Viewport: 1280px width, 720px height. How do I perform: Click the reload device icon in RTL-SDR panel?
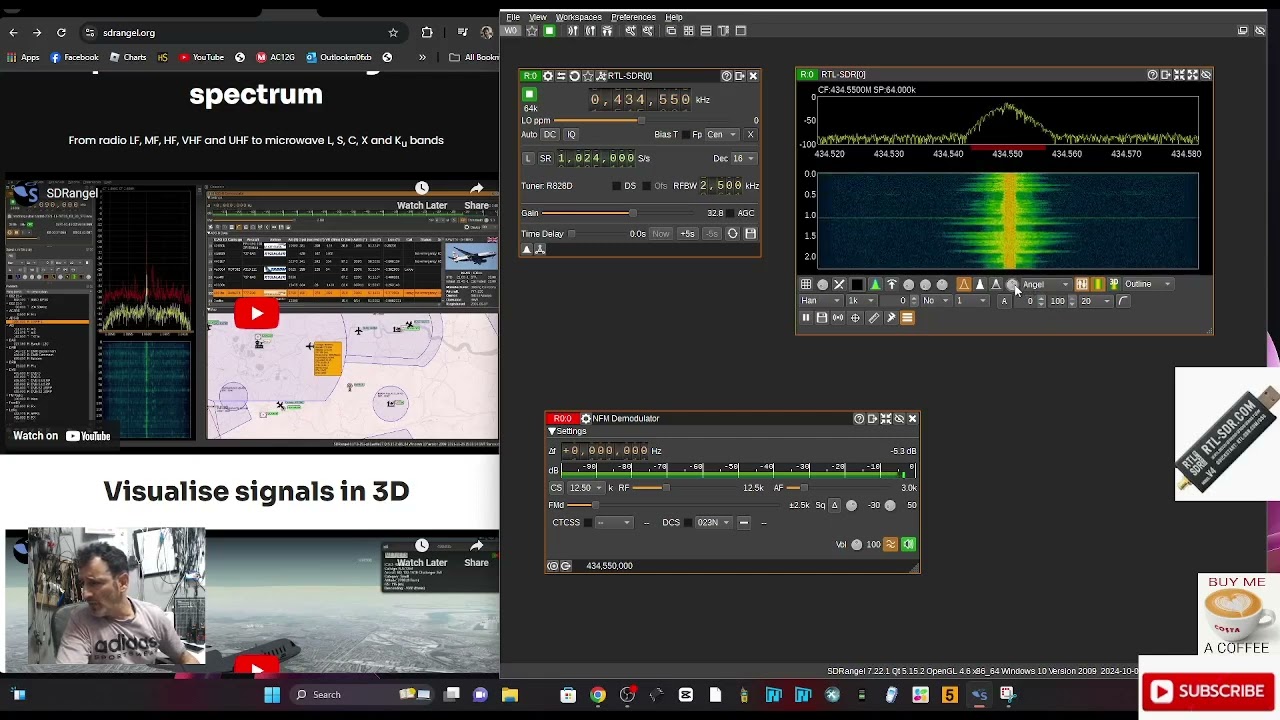[574, 76]
